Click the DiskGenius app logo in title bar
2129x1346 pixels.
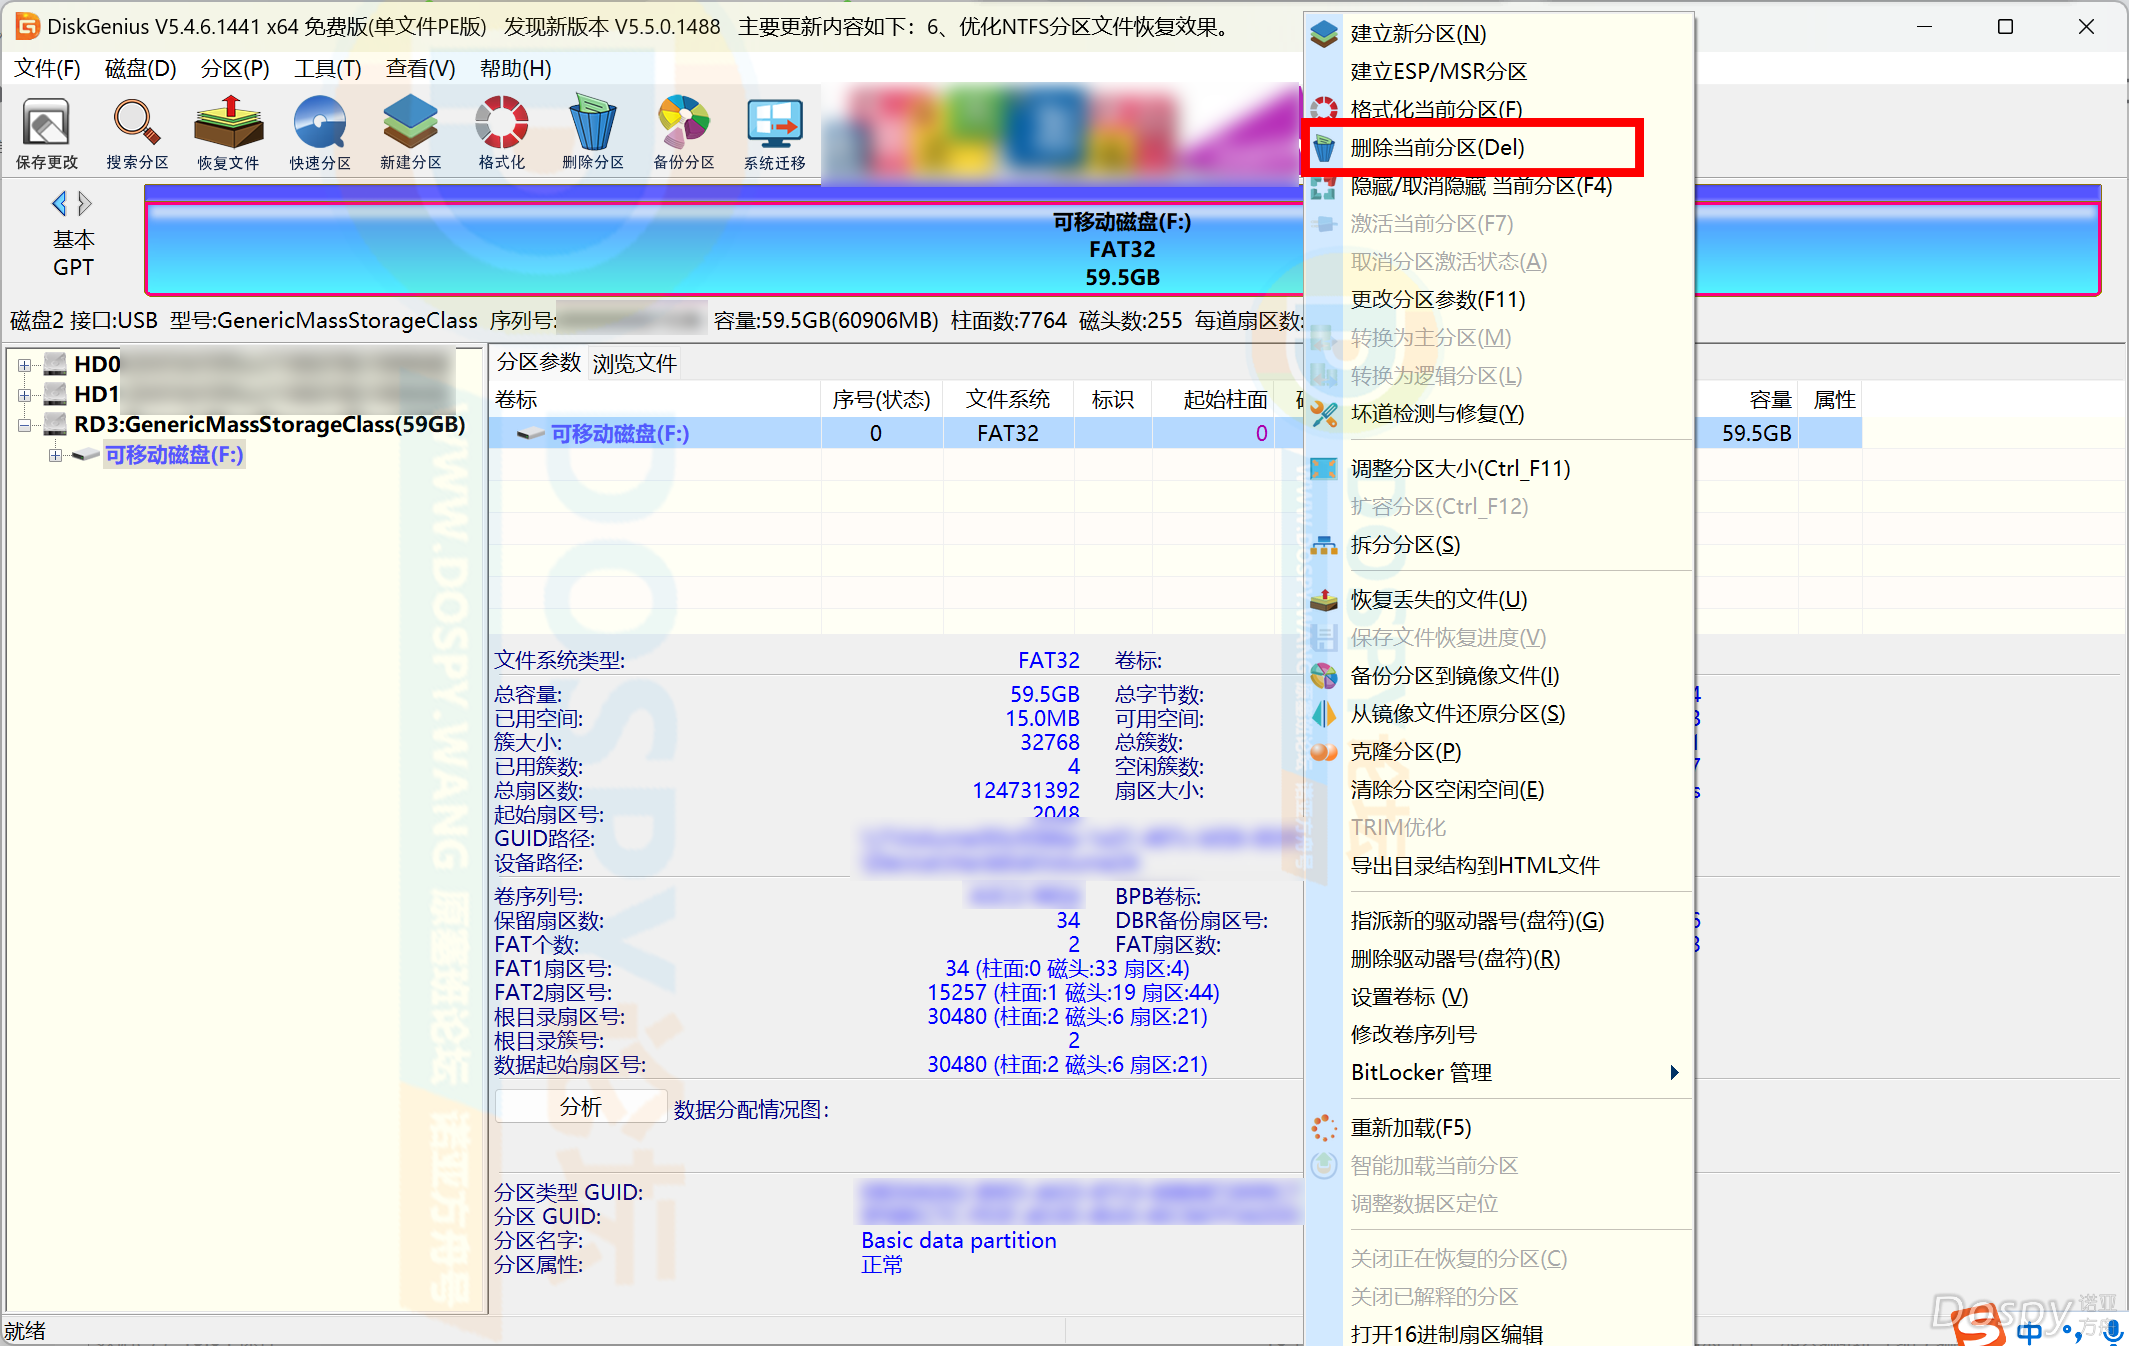click(27, 27)
